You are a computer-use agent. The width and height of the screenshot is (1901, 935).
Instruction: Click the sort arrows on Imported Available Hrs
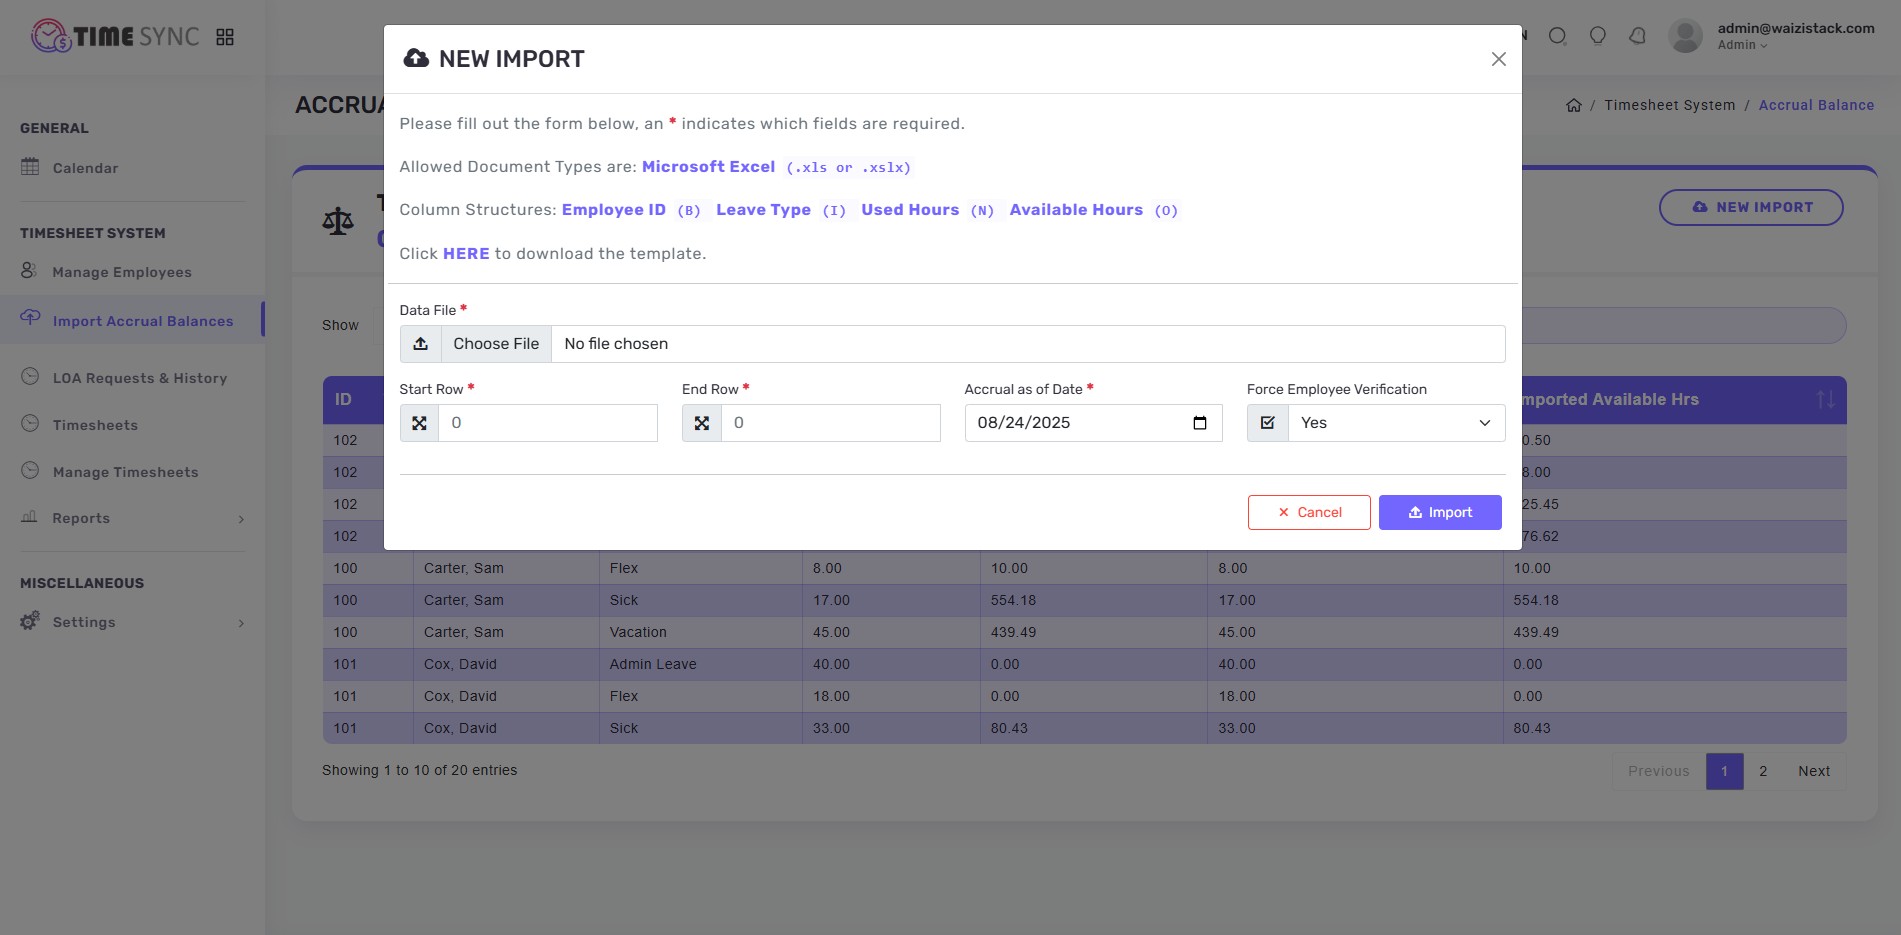[1825, 399]
